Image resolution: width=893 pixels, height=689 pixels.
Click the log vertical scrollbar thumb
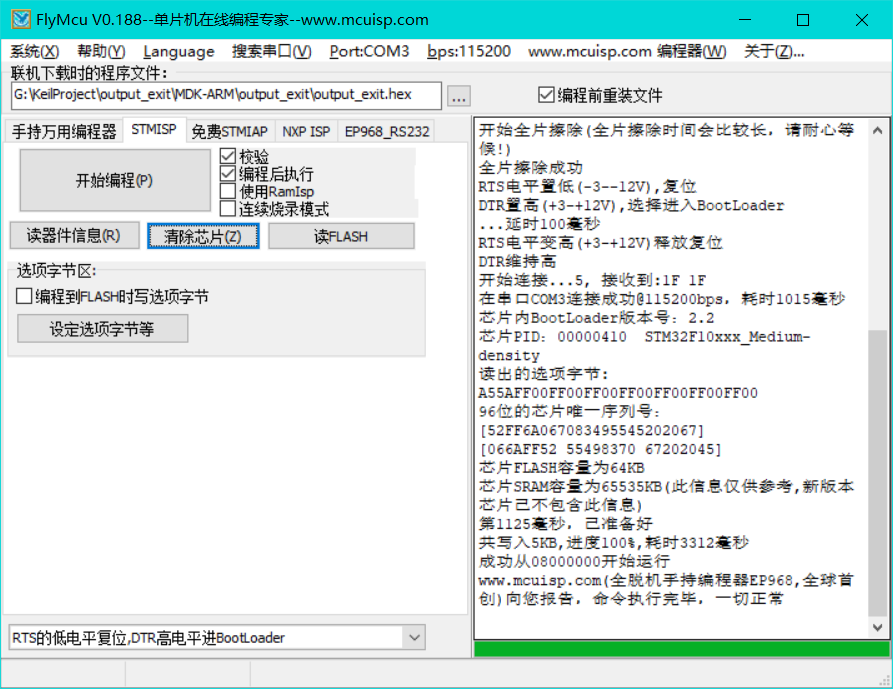[x=877, y=473]
